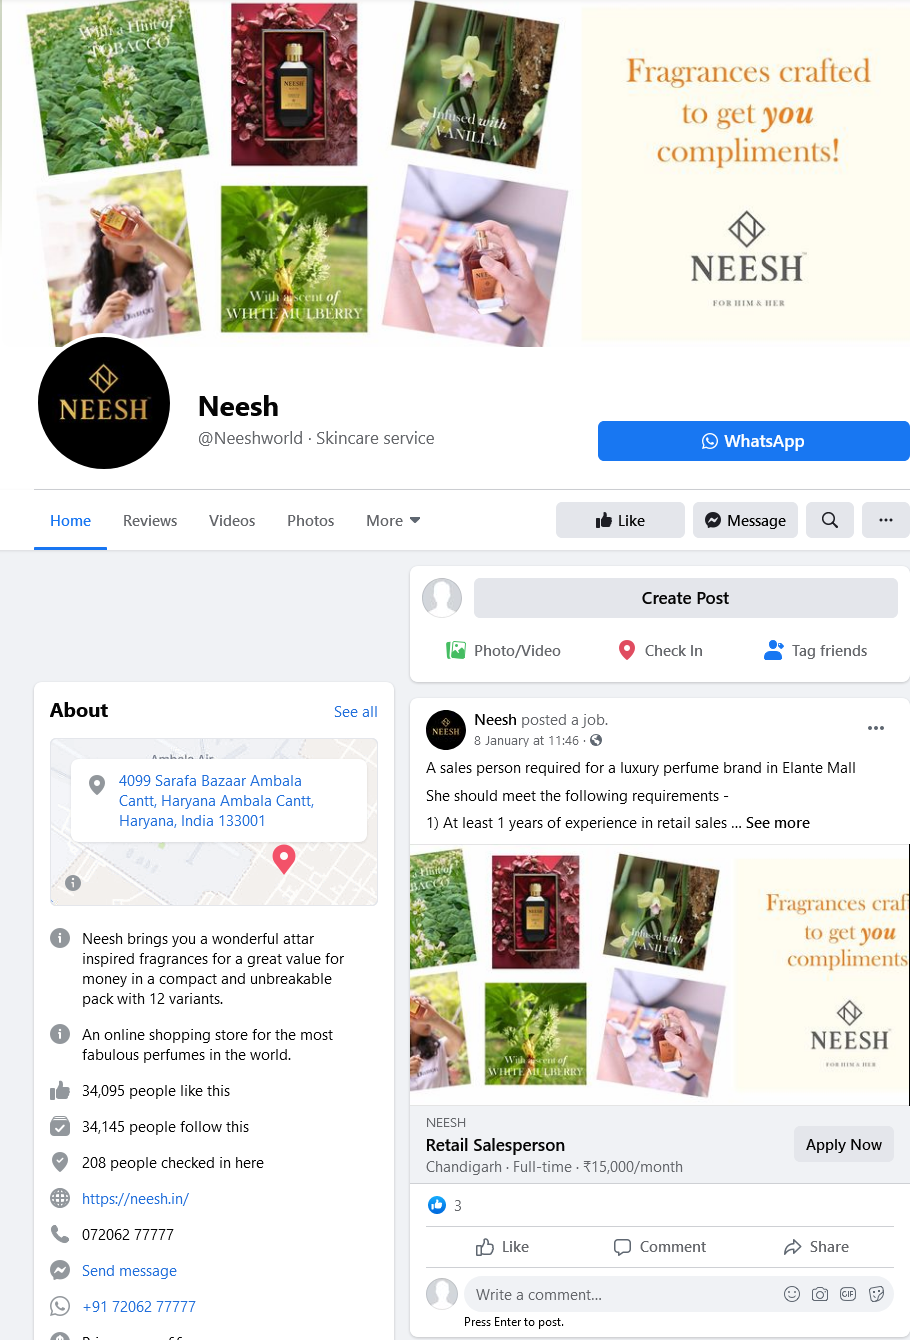The image size is (910, 1340).
Task: Click the emoji icon in comment box
Action: [x=792, y=1294]
